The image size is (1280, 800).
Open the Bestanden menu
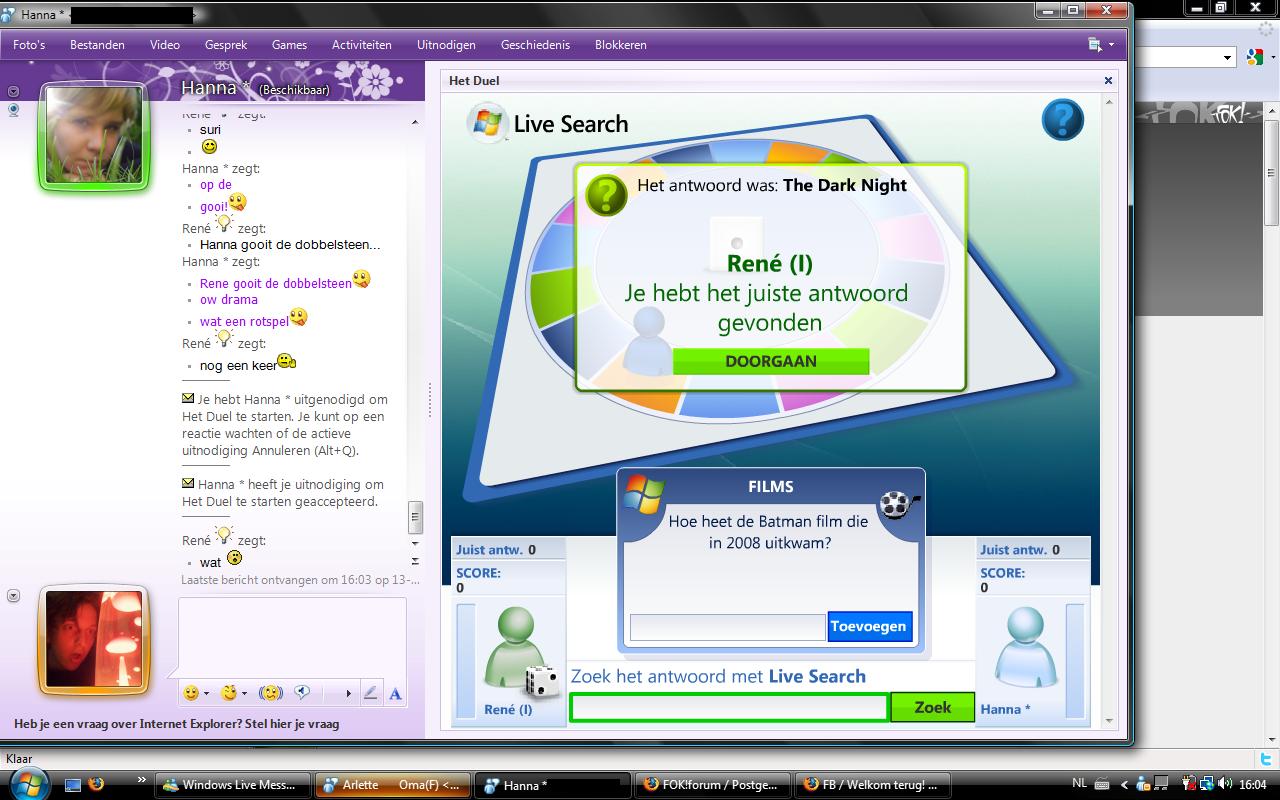coord(97,45)
